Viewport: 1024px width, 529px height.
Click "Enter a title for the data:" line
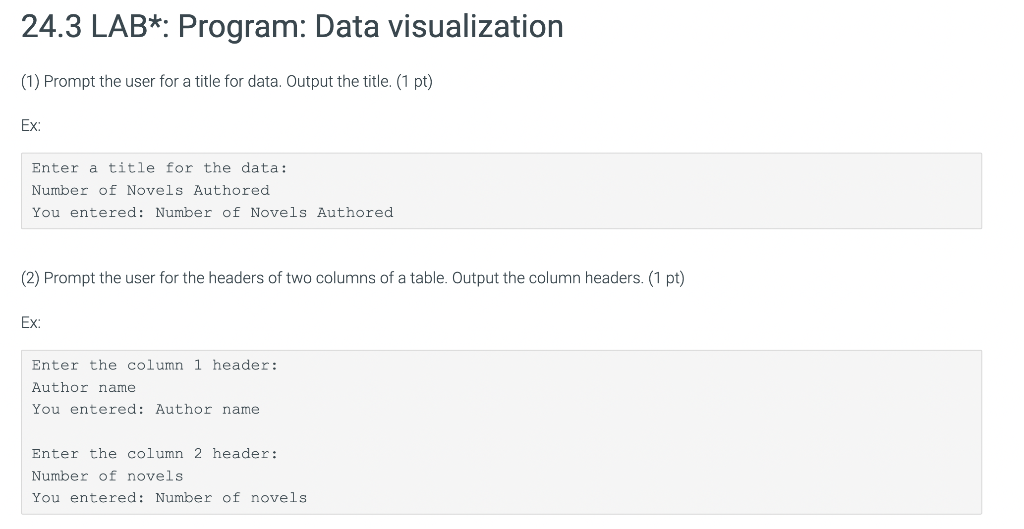coord(159,168)
